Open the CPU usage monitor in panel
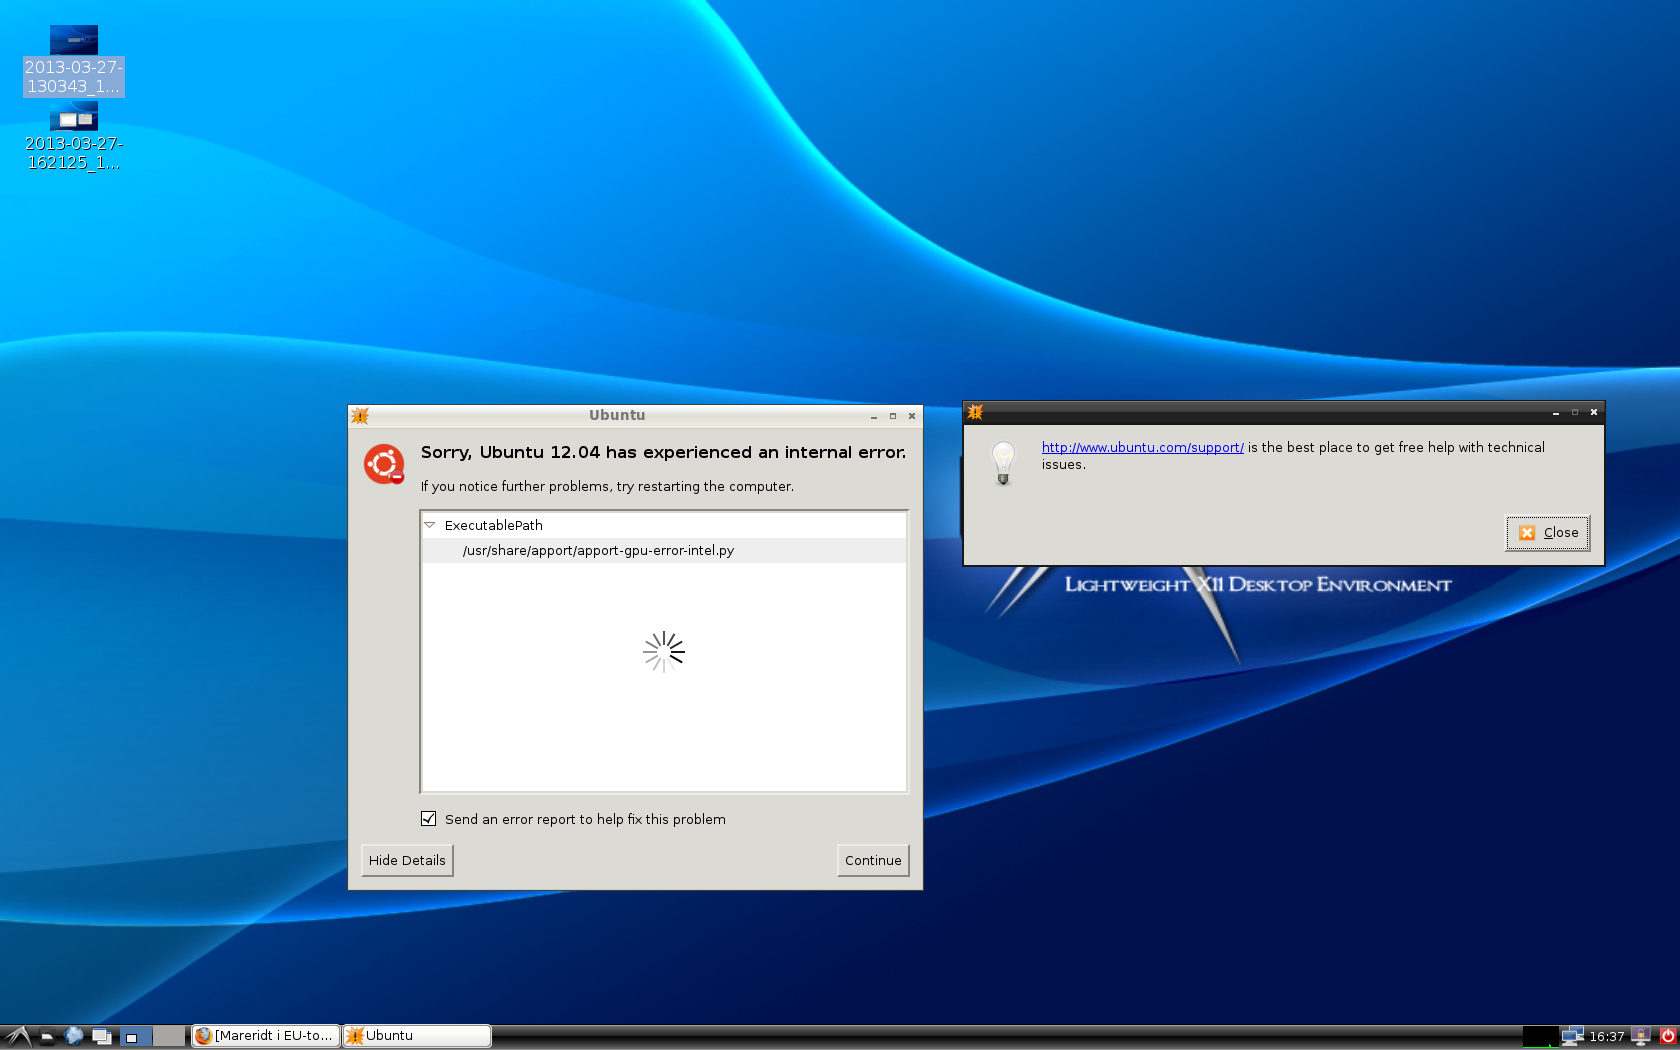Screen dimensions: 1680x1050 click(1540, 1036)
